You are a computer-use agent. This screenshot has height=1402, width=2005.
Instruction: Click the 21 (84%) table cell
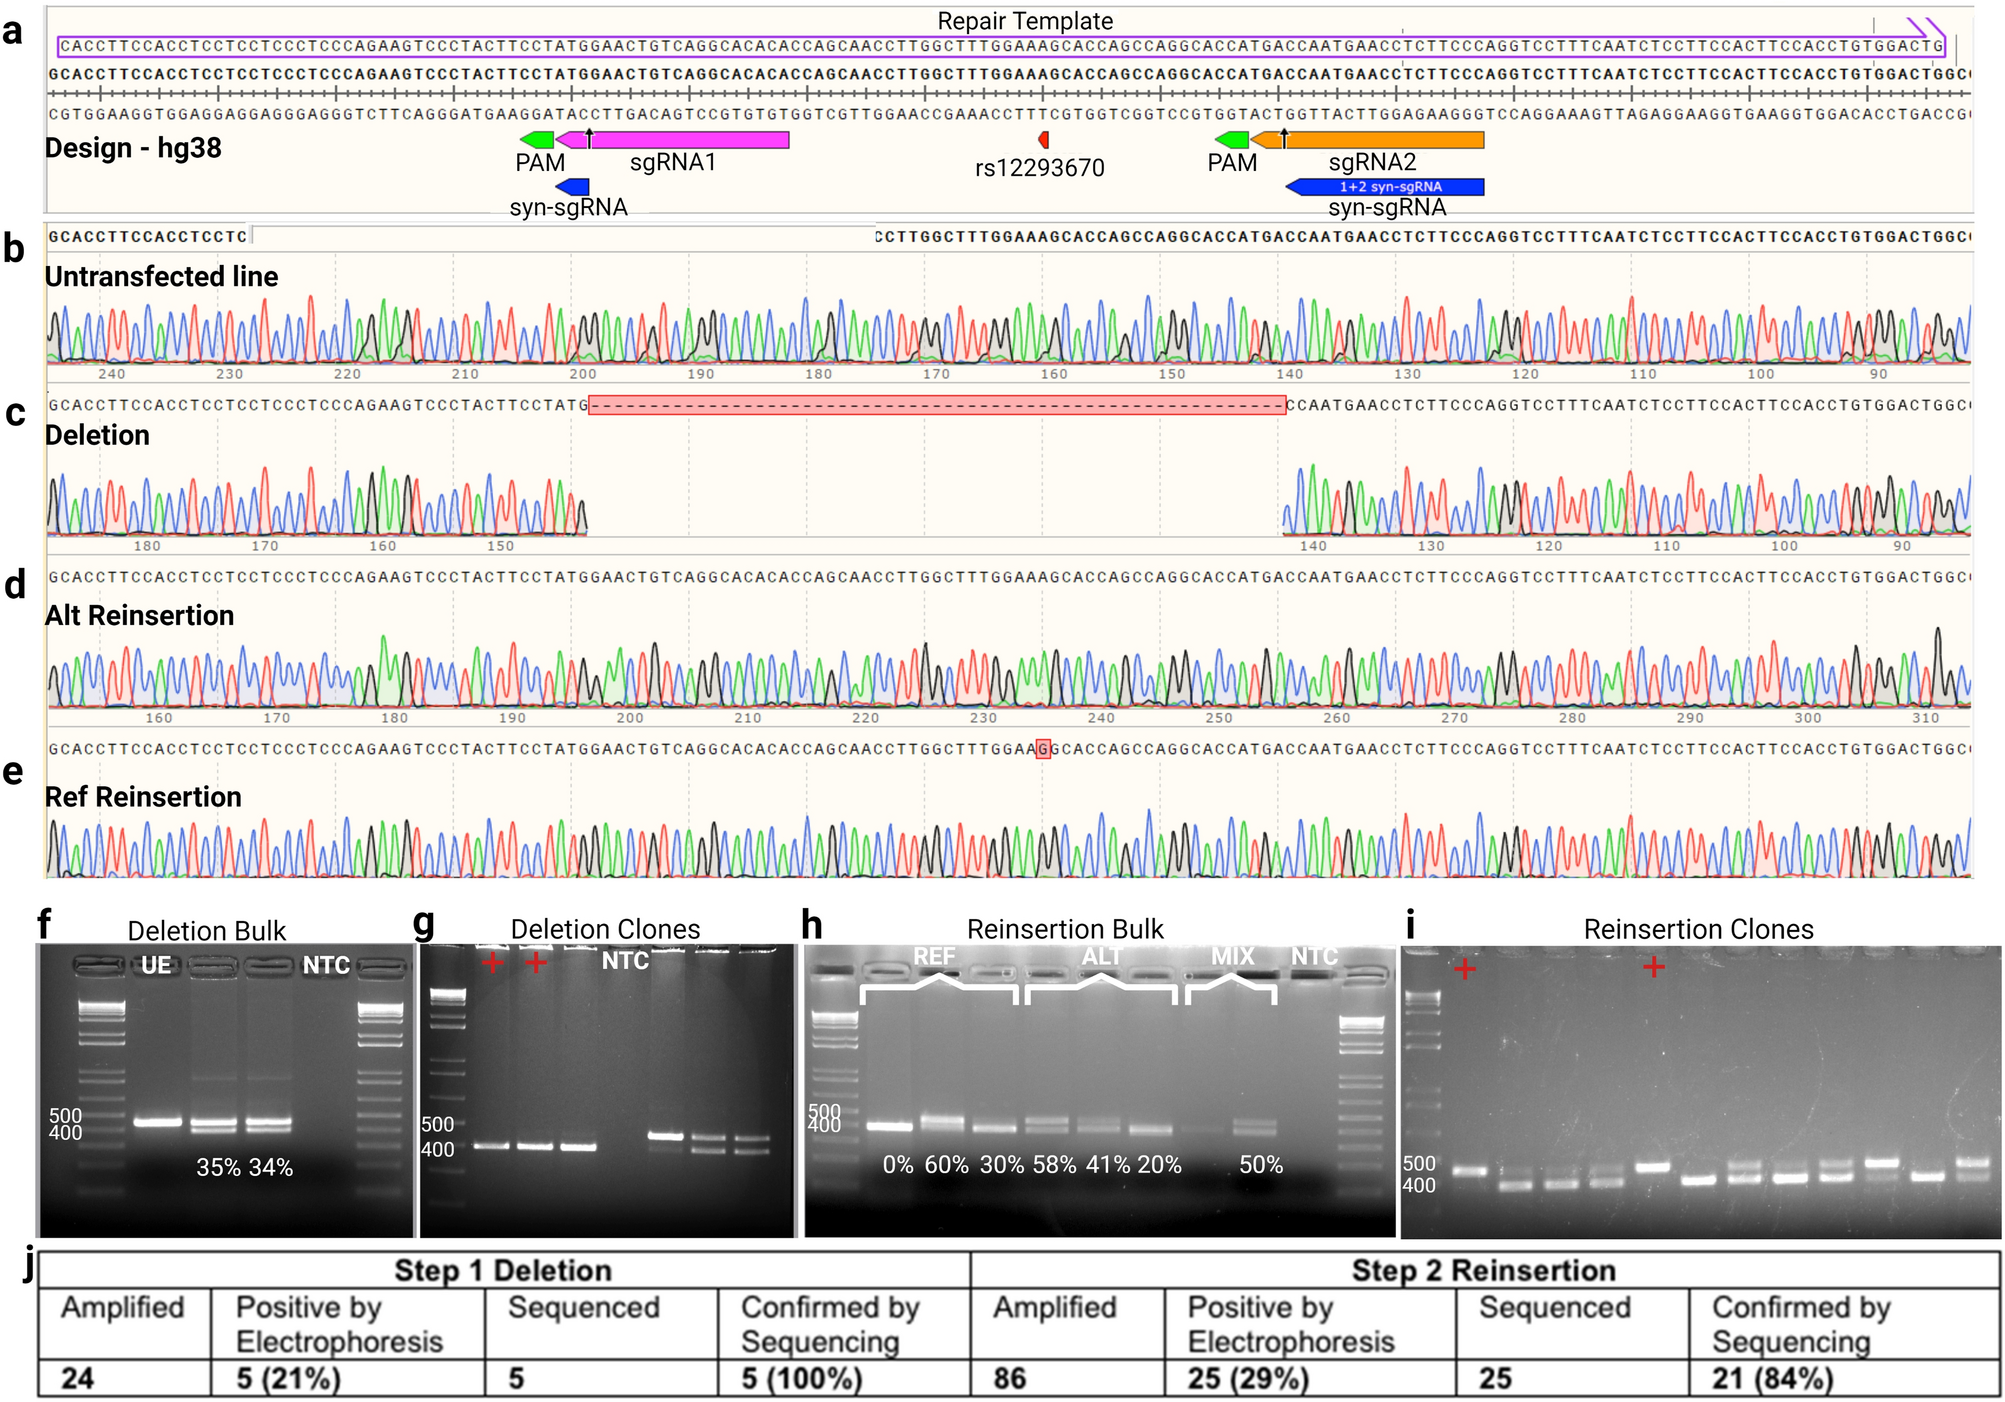tap(1772, 1379)
